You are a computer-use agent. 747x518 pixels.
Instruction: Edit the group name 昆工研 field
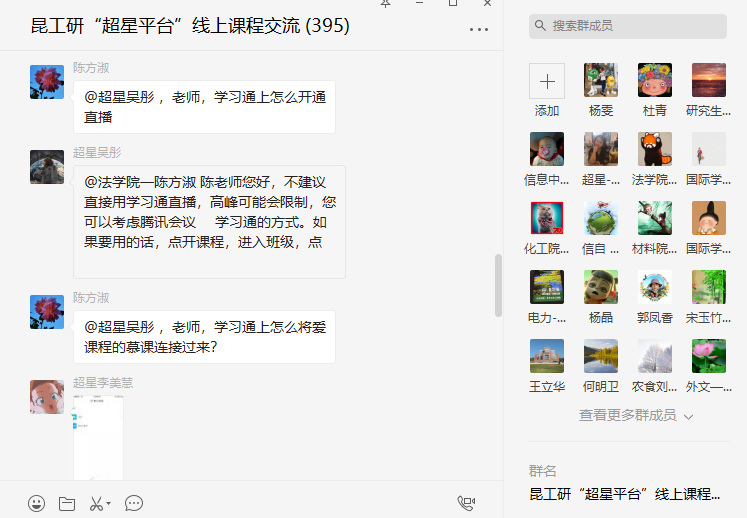[x=625, y=494]
